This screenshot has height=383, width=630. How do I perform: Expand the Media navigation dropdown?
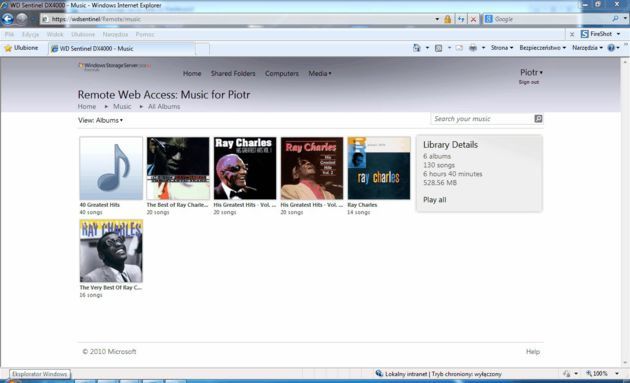(320, 74)
